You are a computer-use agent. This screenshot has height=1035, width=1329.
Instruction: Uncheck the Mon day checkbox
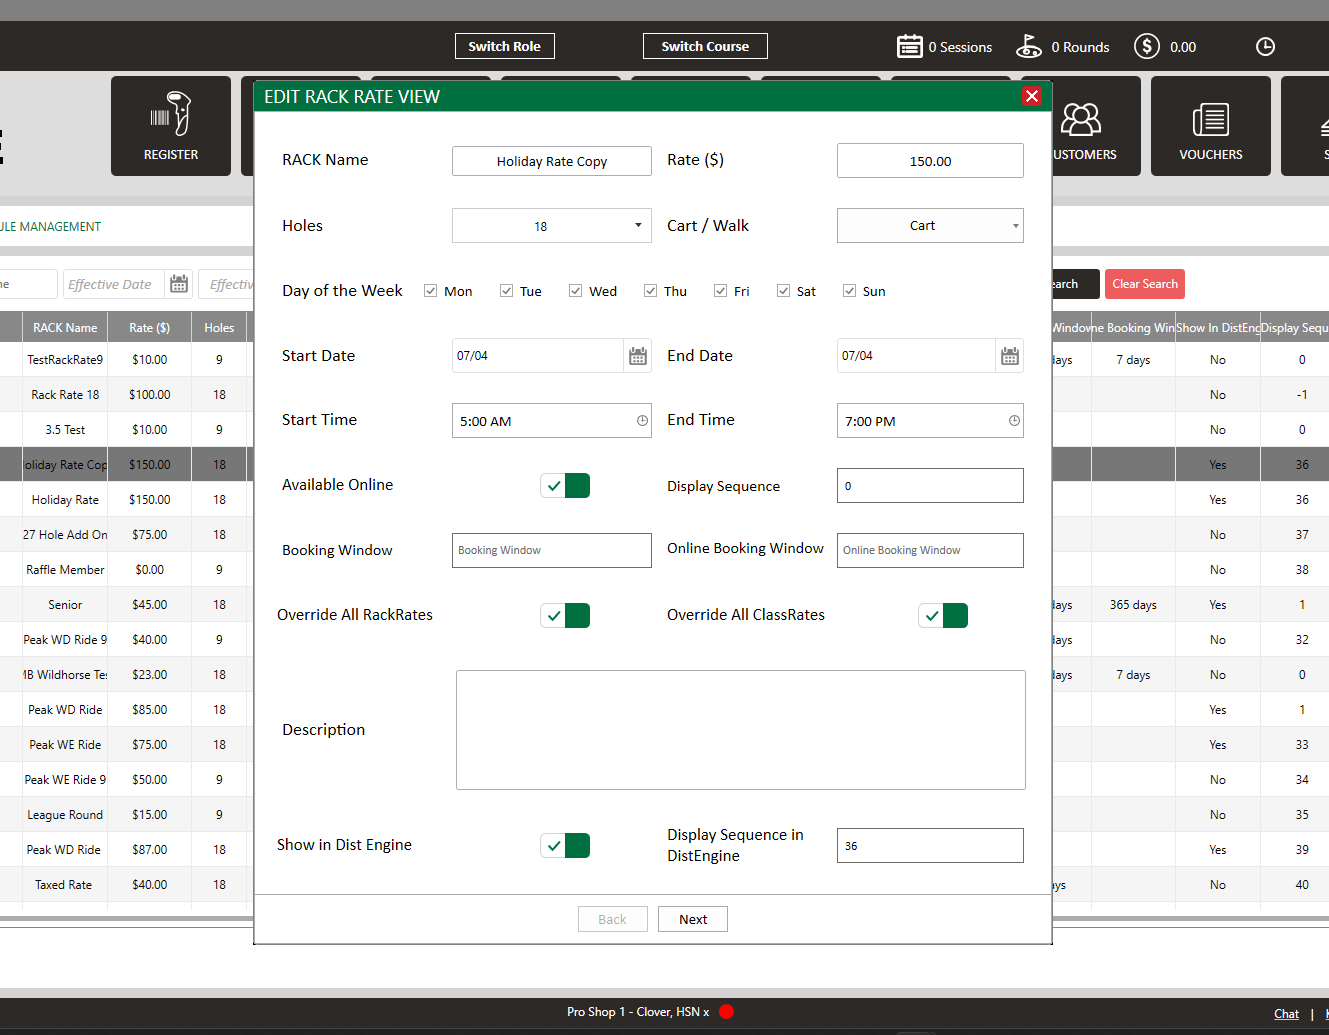pos(431,291)
